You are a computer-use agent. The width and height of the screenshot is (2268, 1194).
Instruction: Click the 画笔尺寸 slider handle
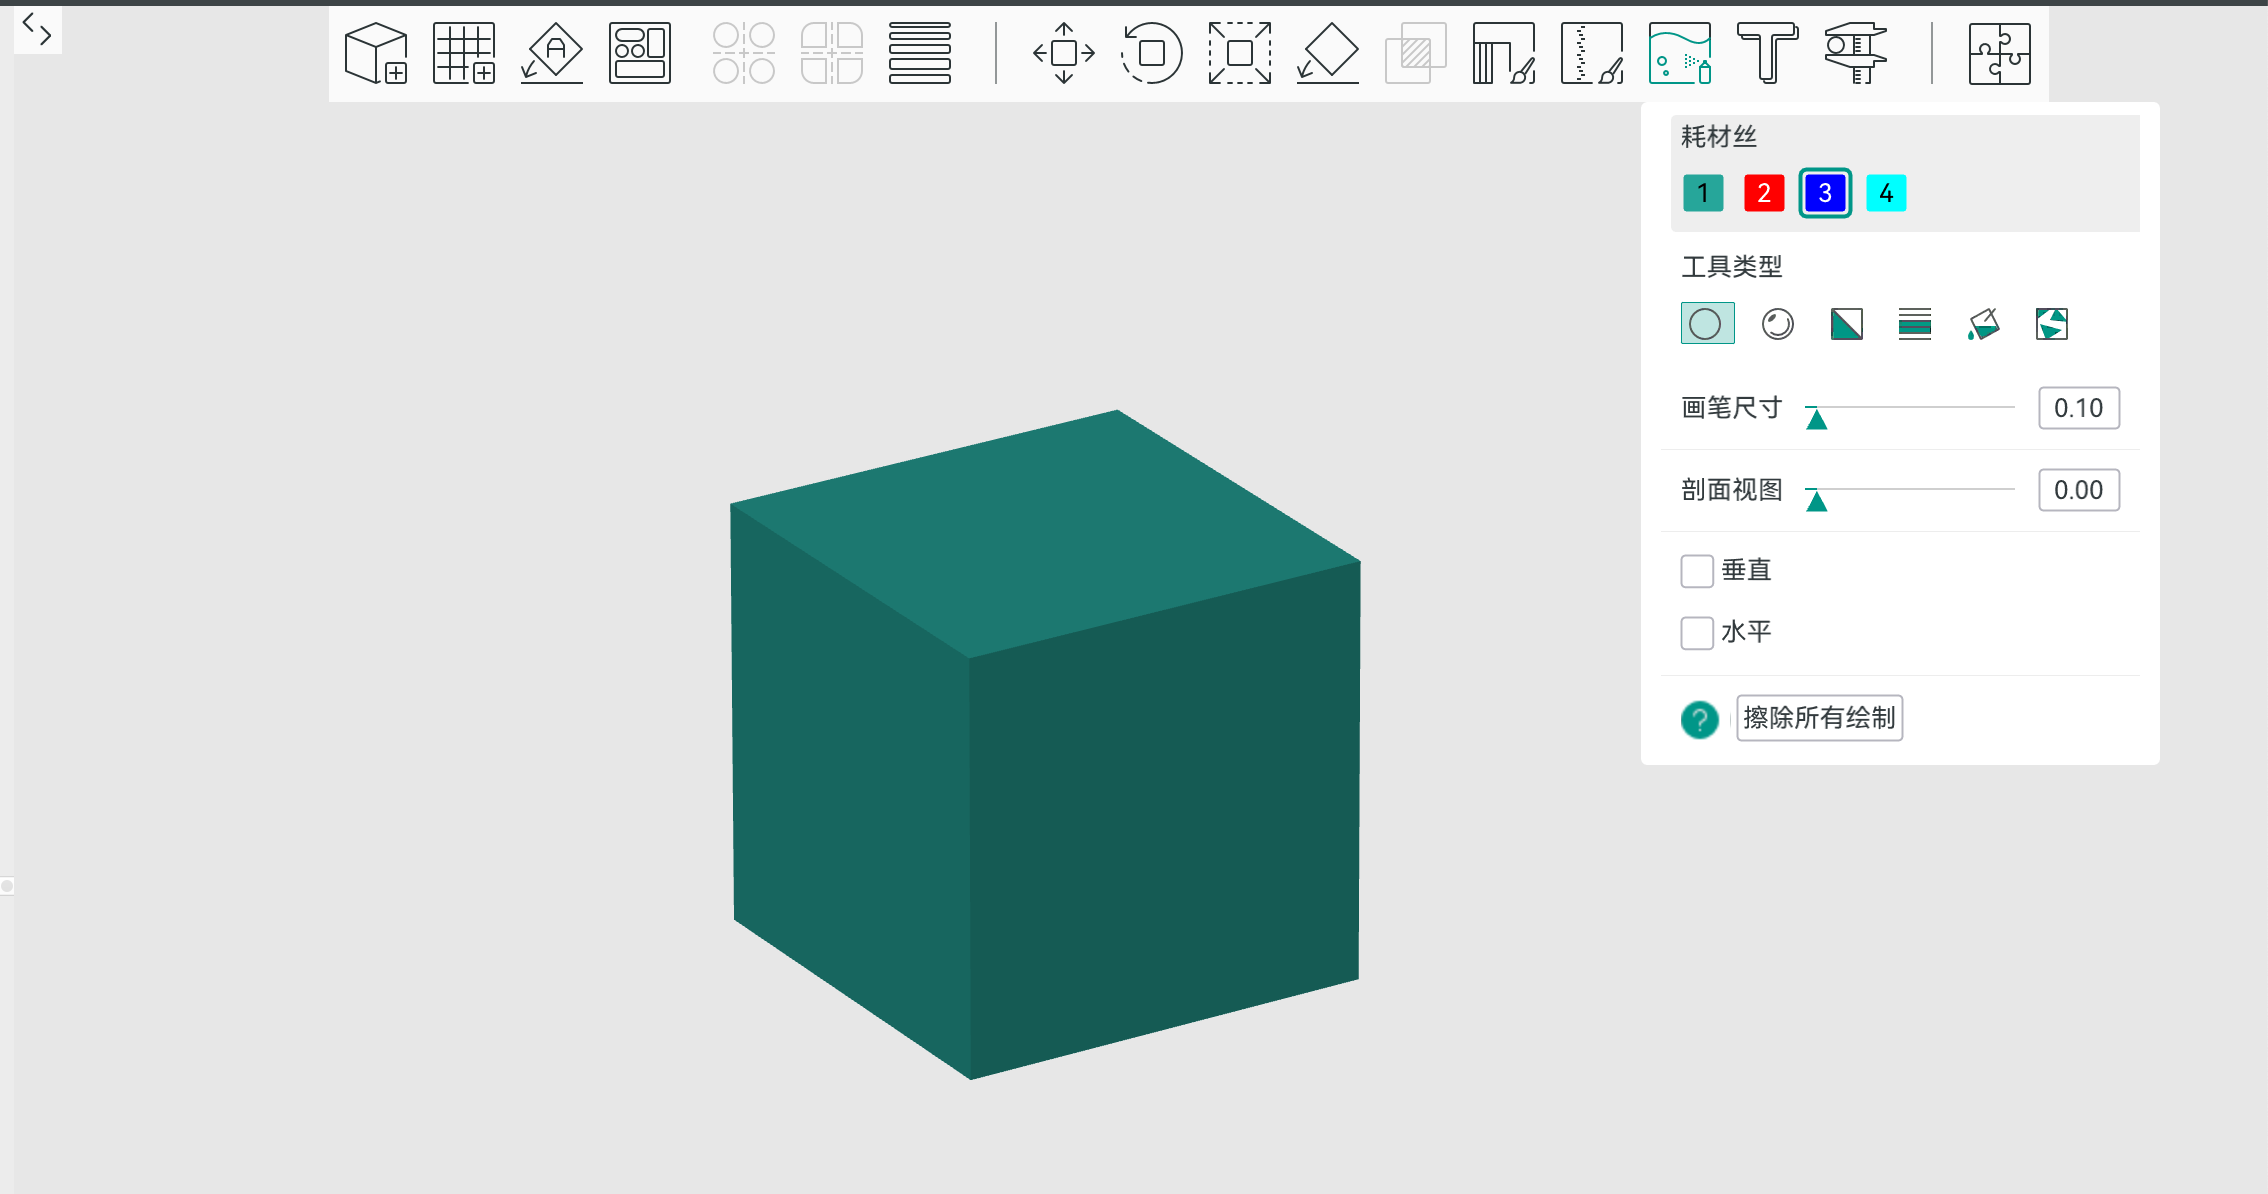[x=1817, y=418]
